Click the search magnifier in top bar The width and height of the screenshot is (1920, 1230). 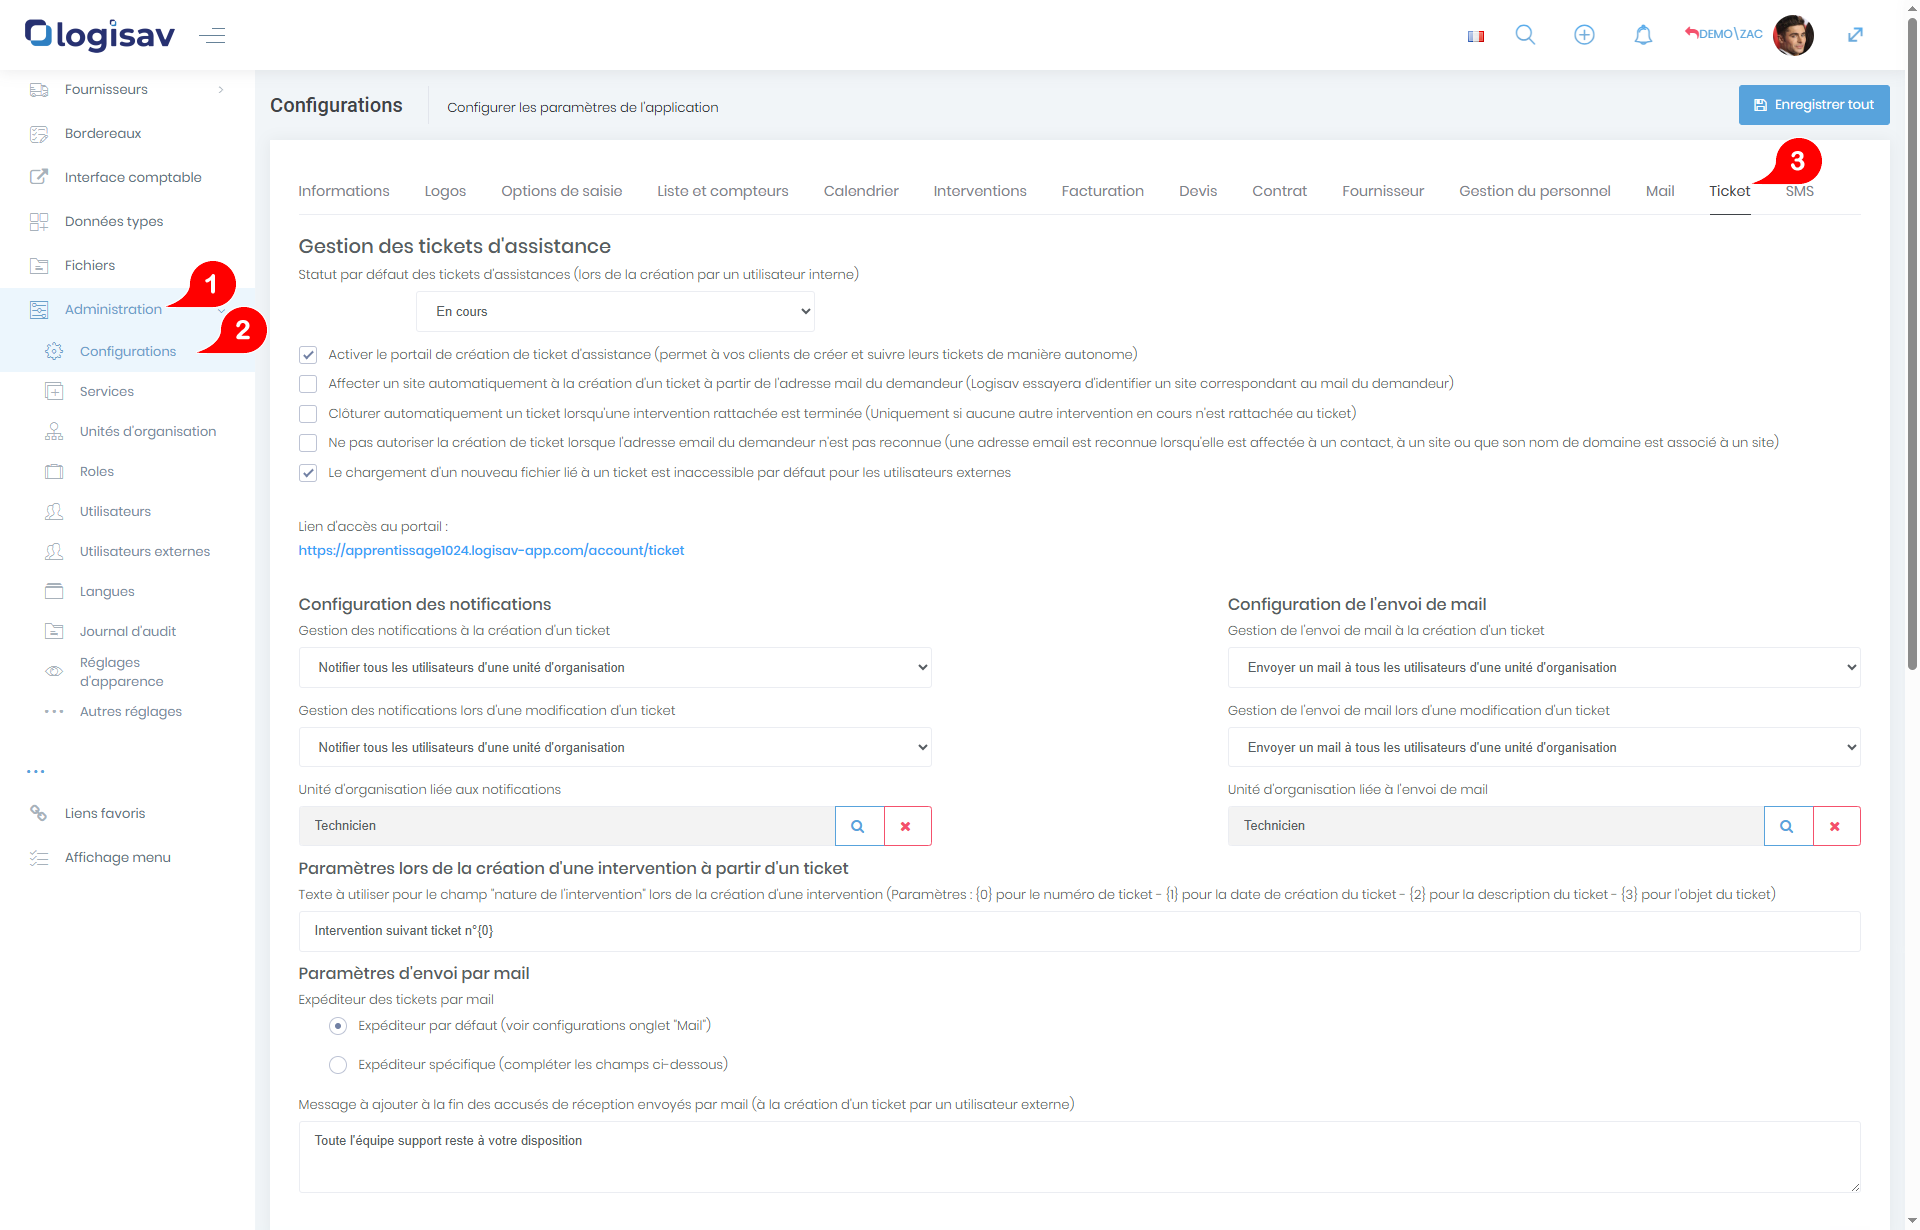[x=1525, y=35]
